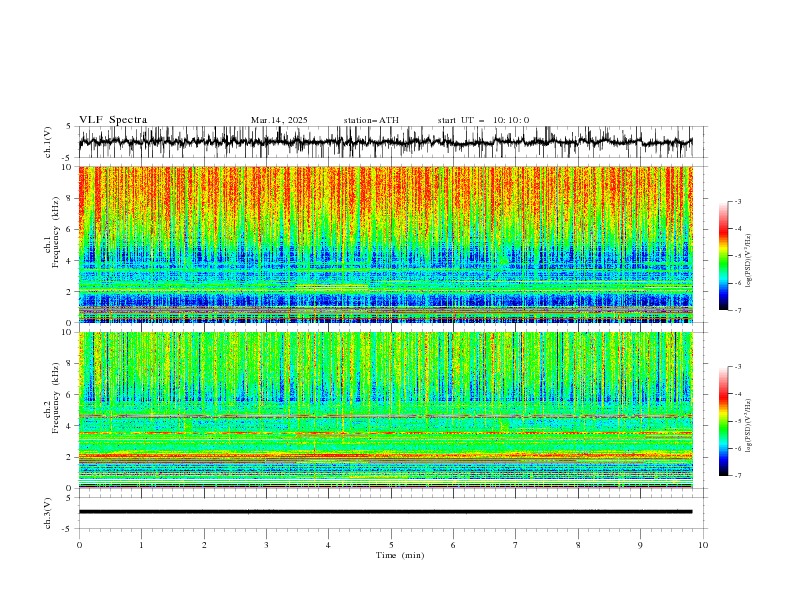Click the lower PSD color scale bar

point(723,421)
